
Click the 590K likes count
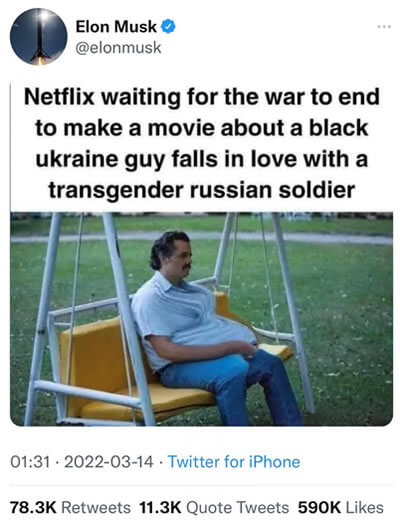click(319, 507)
